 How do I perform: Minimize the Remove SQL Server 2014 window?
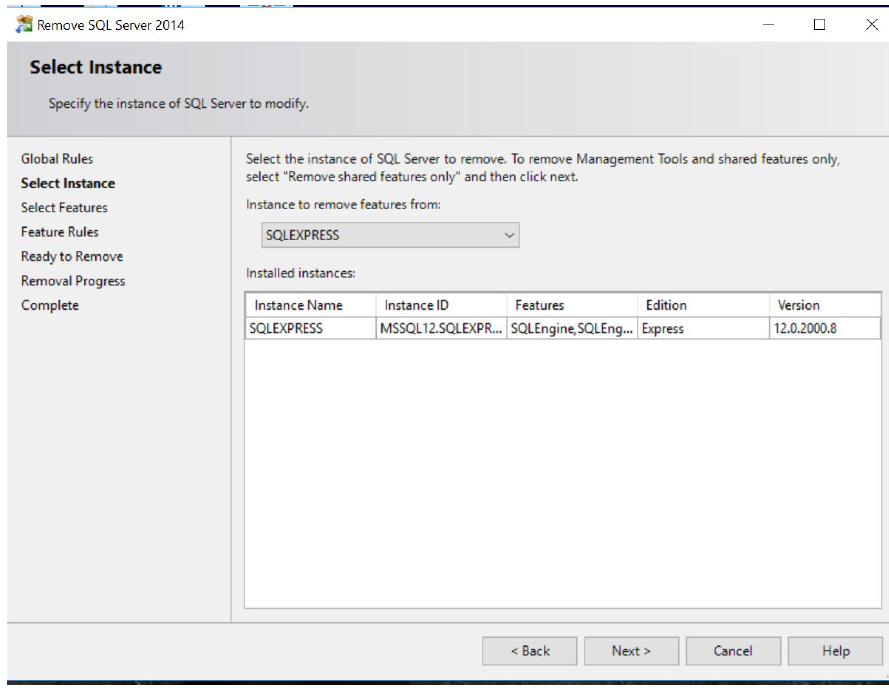(768, 24)
